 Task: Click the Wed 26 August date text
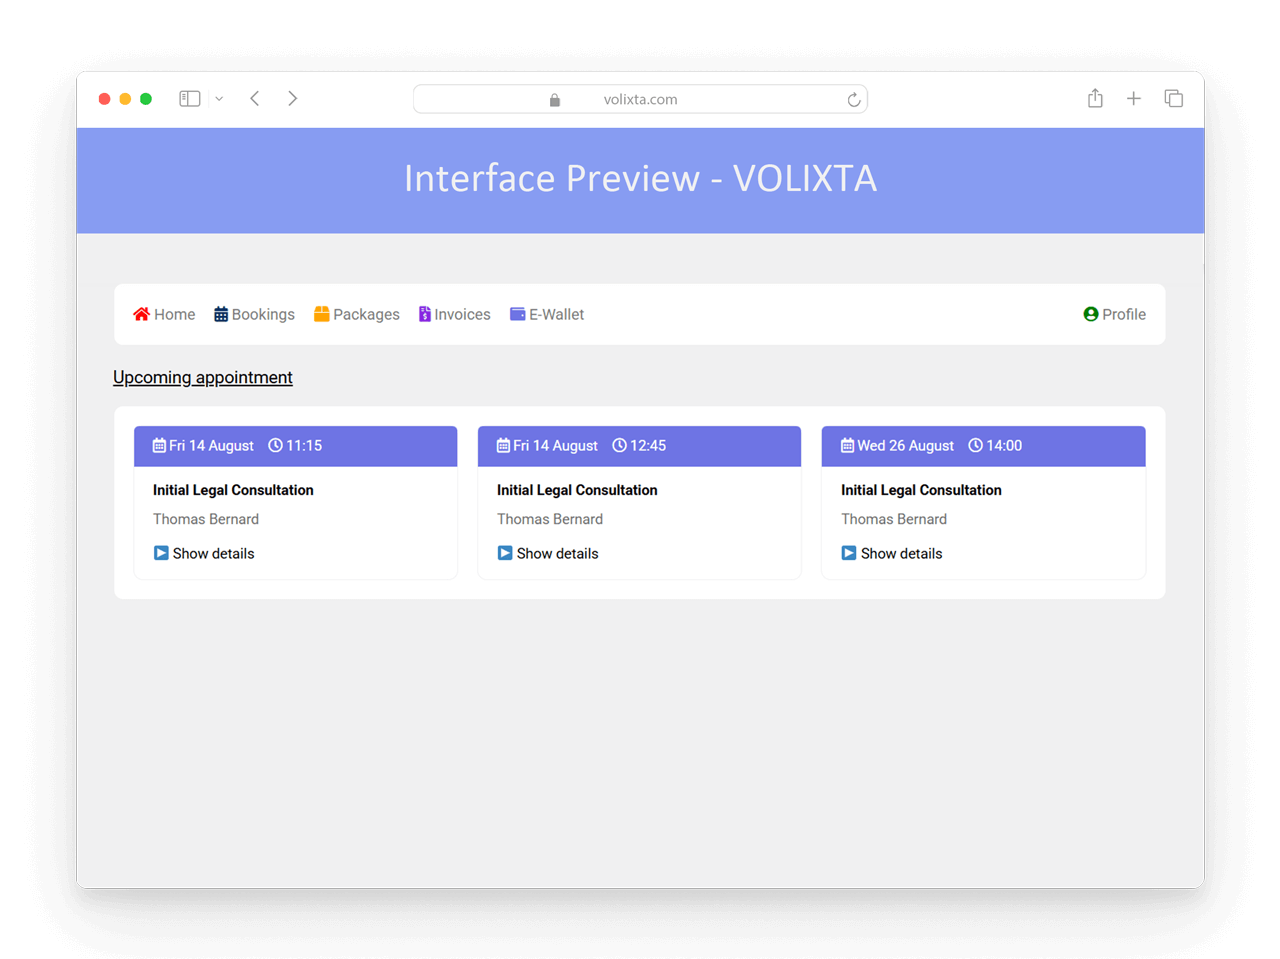(905, 446)
